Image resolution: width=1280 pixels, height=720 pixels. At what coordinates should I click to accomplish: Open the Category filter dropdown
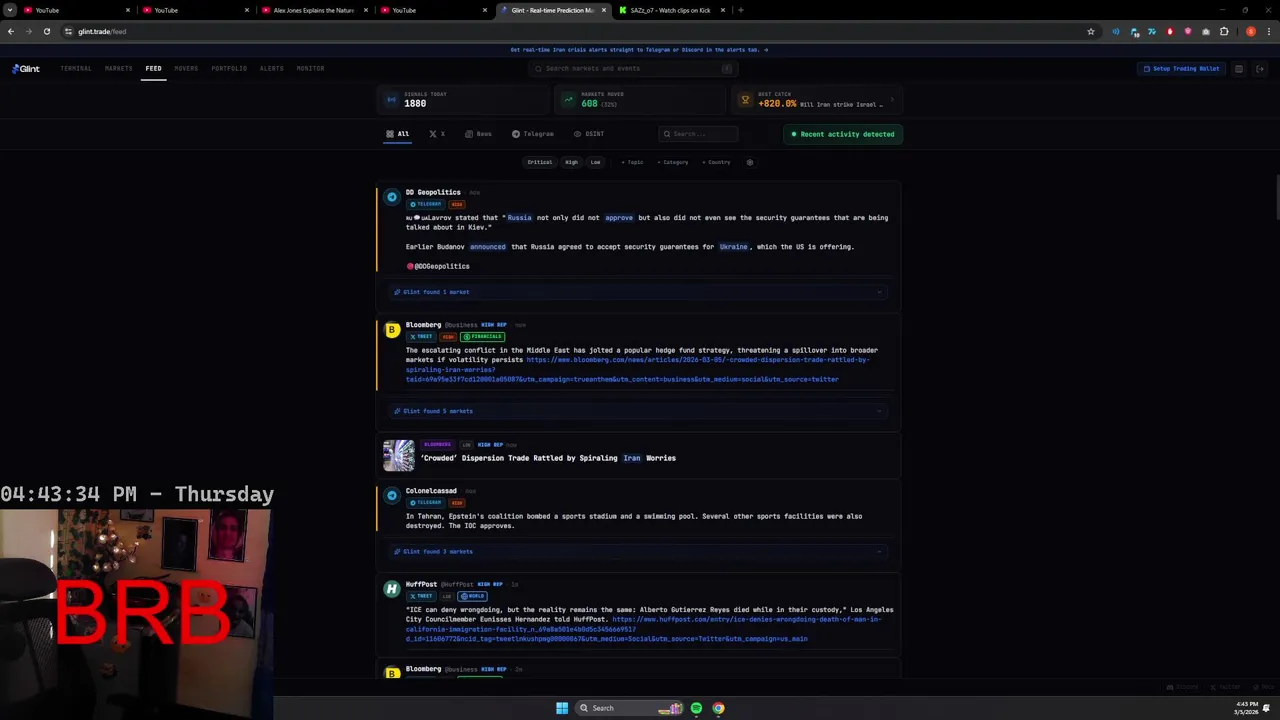click(673, 162)
